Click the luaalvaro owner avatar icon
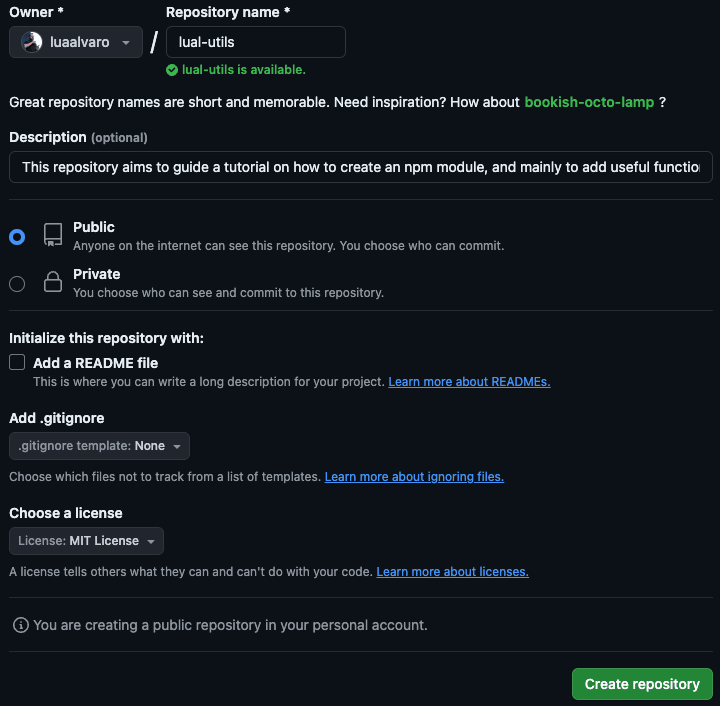 pyautogui.click(x=32, y=42)
